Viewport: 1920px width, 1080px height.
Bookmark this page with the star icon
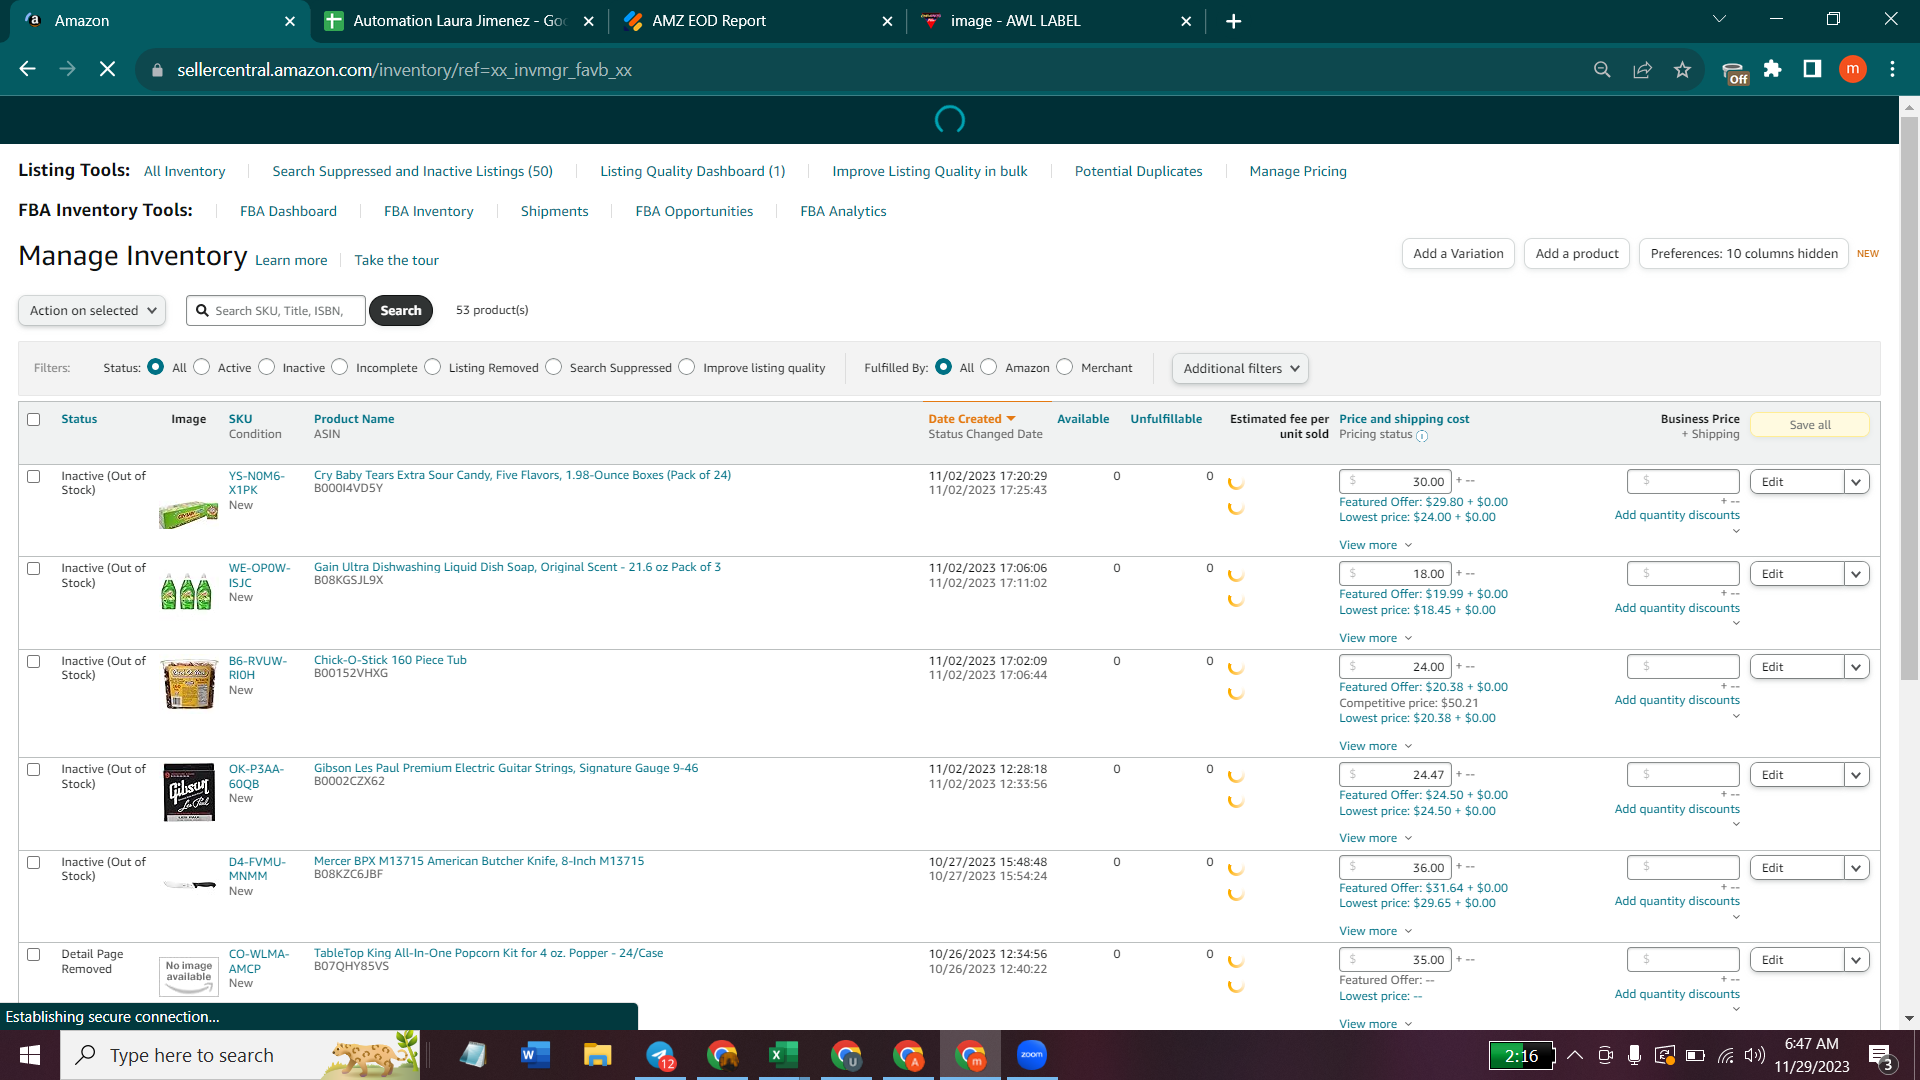(x=1682, y=69)
